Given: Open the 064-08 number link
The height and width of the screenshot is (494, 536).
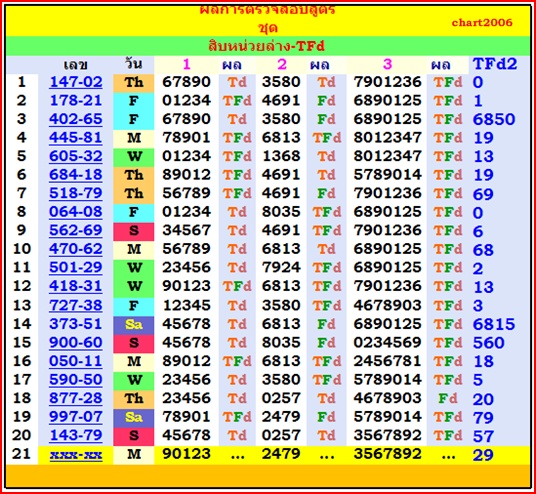Looking at the screenshot, I should (76, 212).
